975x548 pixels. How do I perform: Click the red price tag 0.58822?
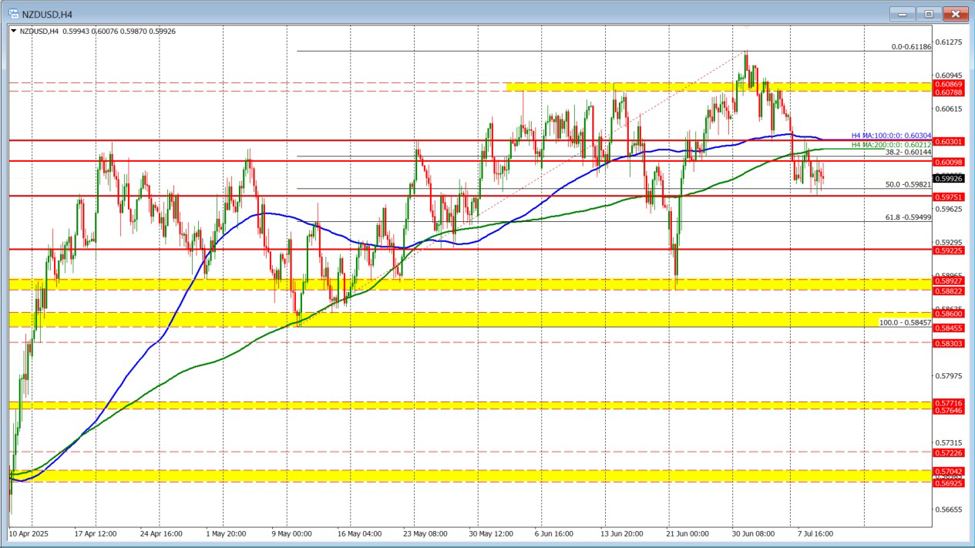point(949,291)
